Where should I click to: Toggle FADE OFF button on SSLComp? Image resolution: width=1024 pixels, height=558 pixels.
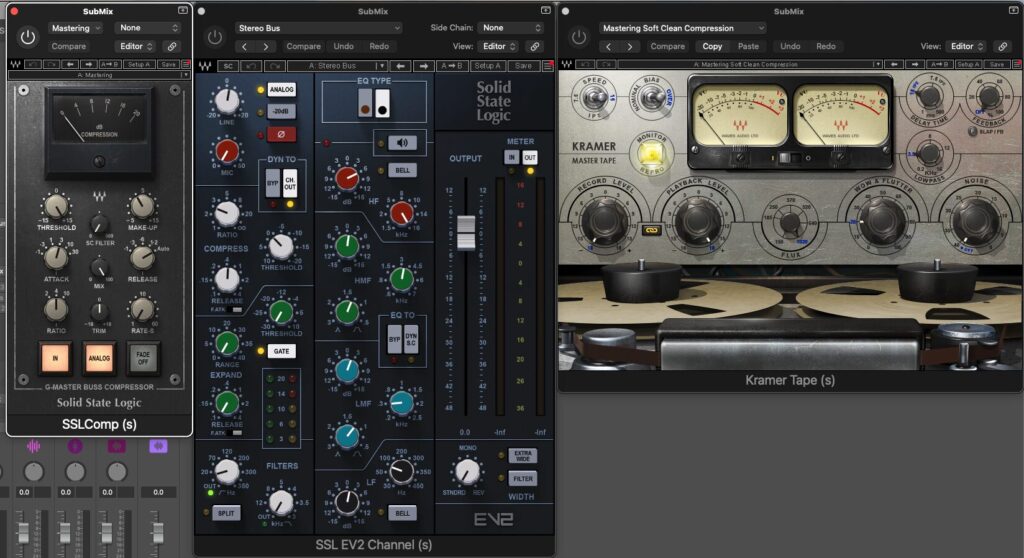(x=143, y=358)
